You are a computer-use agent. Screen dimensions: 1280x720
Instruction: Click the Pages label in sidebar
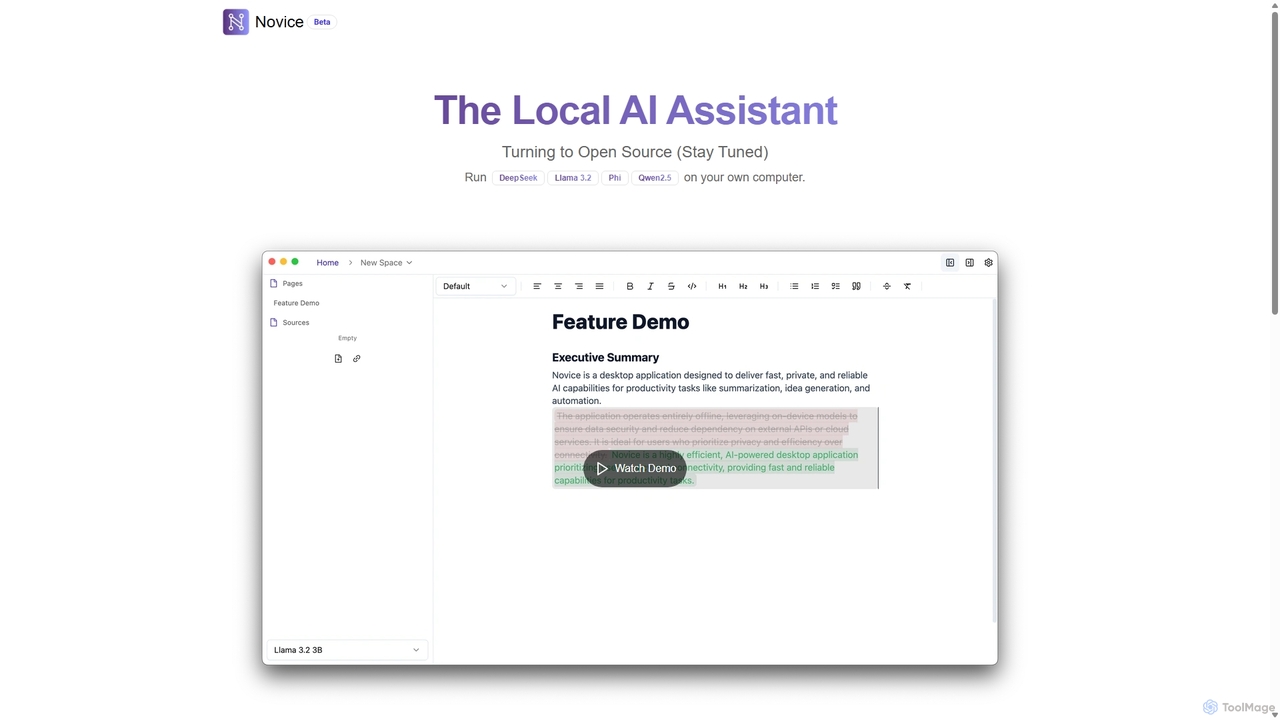click(292, 283)
